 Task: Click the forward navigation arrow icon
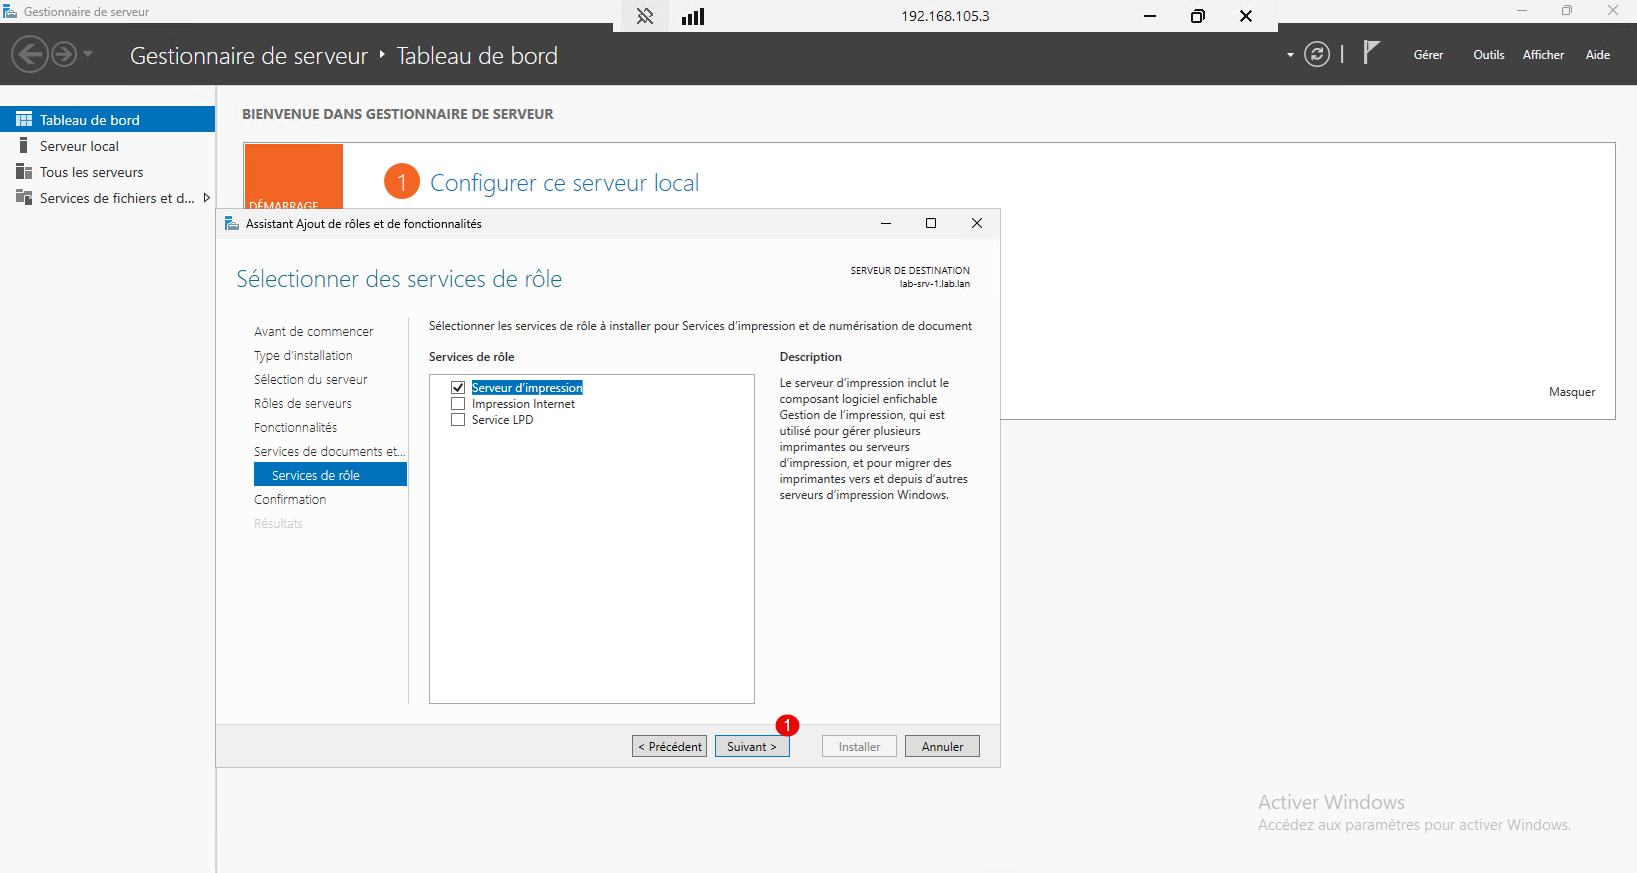(x=64, y=54)
